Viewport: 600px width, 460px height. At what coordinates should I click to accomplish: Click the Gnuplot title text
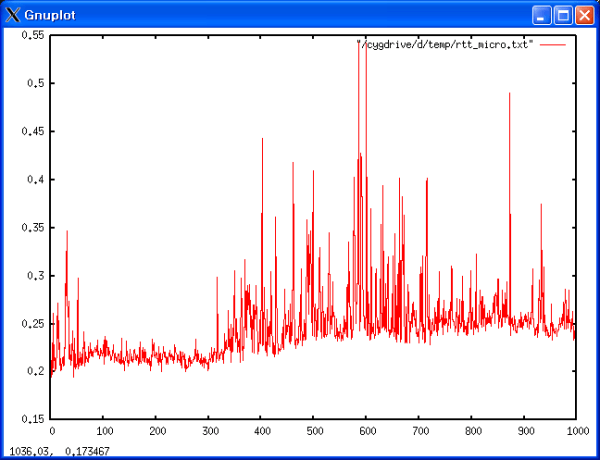(x=50, y=15)
